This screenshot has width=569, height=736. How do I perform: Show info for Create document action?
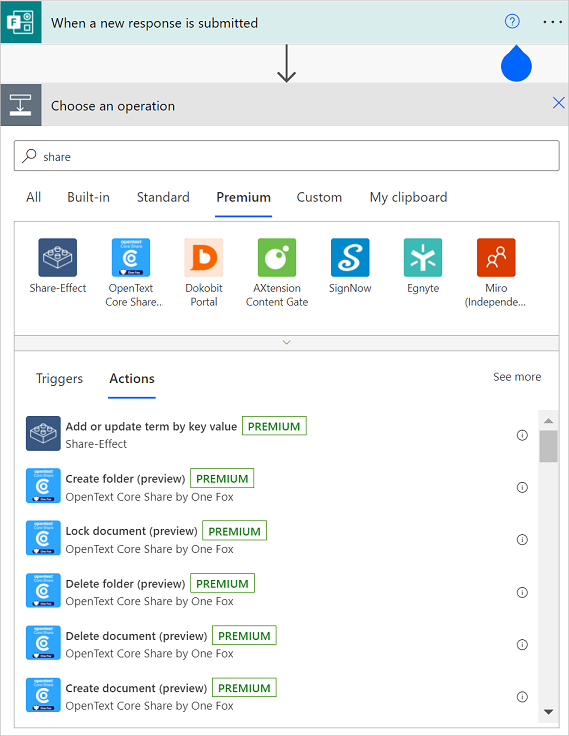[522, 697]
